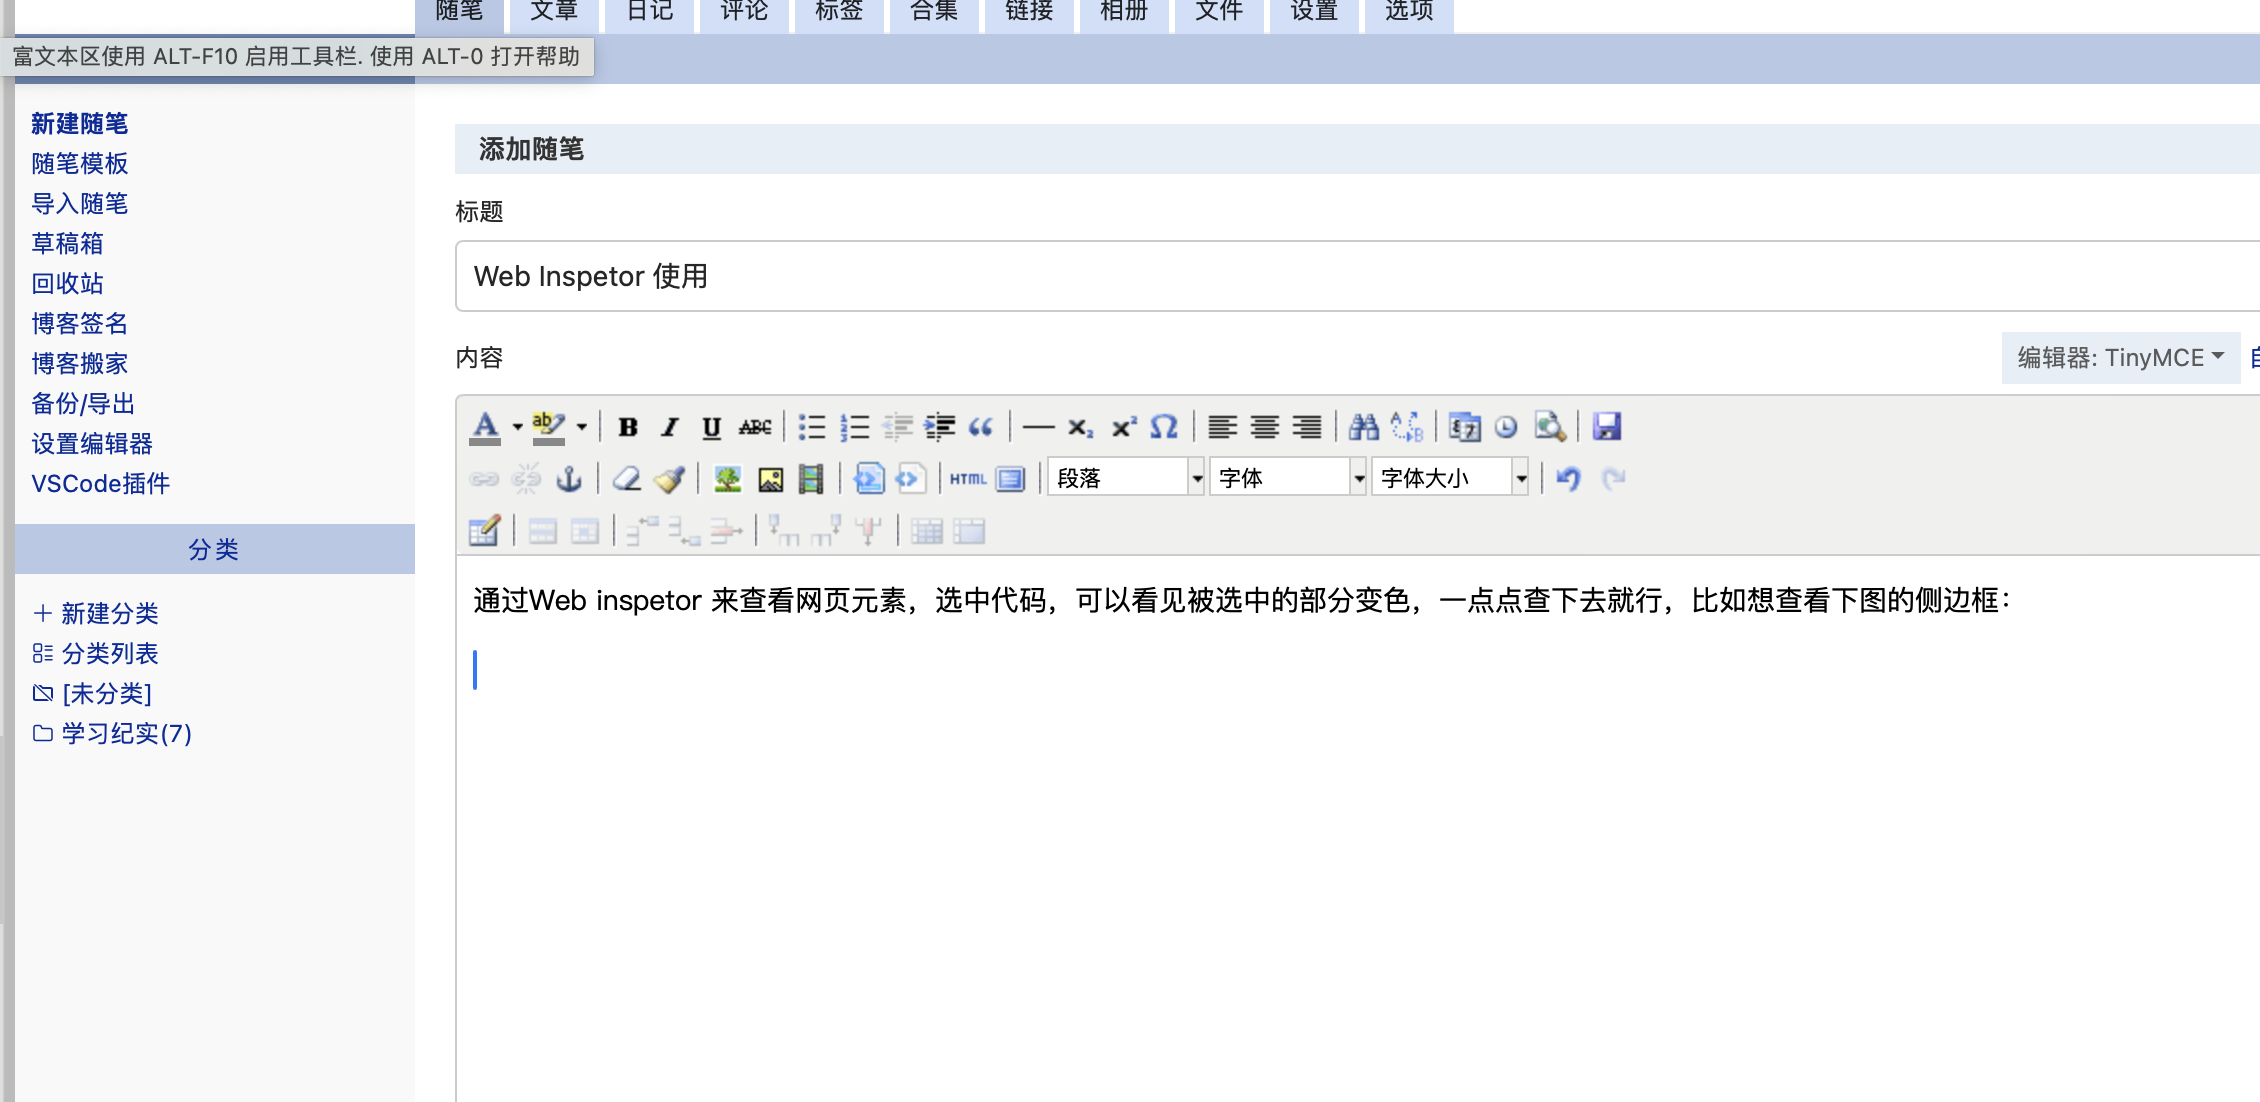This screenshot has height=1102, width=2260.
Task: Click the anchor insert icon
Action: [569, 479]
